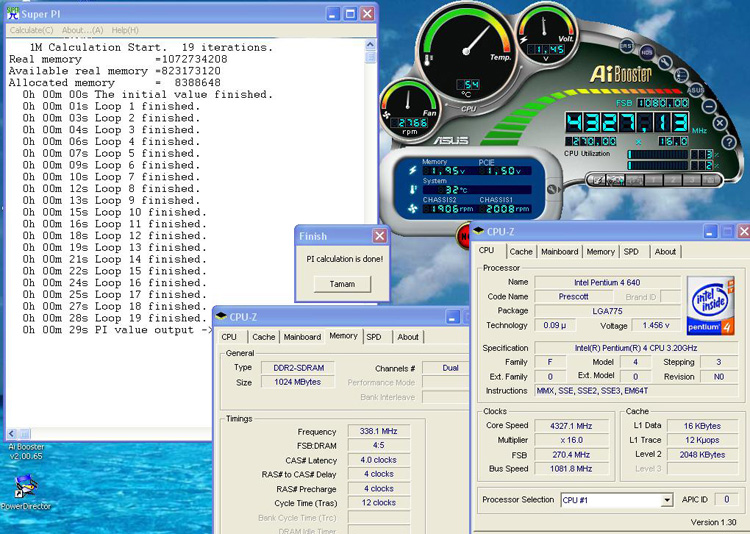Click the fan gauge icon in AI Booster
Screen dimensions: 750x534
coord(386,115)
